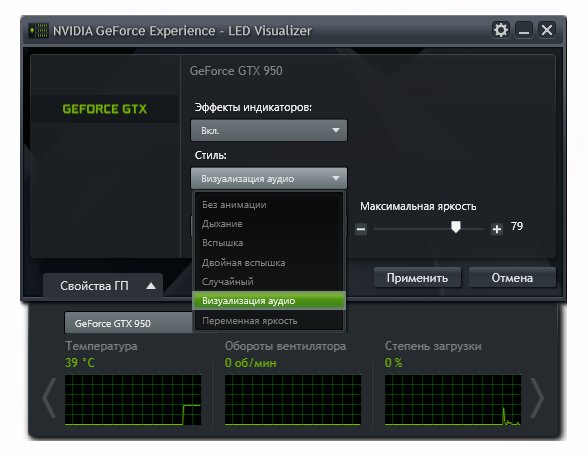Choose the Дыхание style option
588x456 pixels.
tap(269, 224)
